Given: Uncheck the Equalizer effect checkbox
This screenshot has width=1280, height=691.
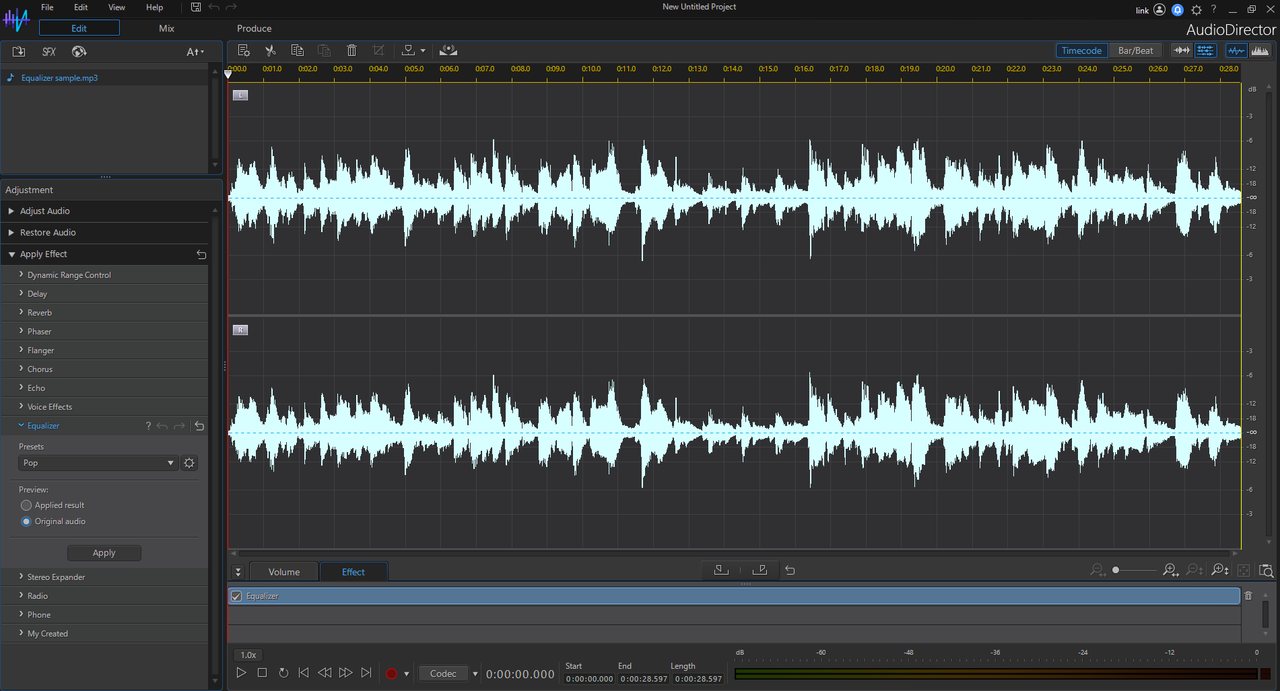Looking at the screenshot, I should click(237, 596).
